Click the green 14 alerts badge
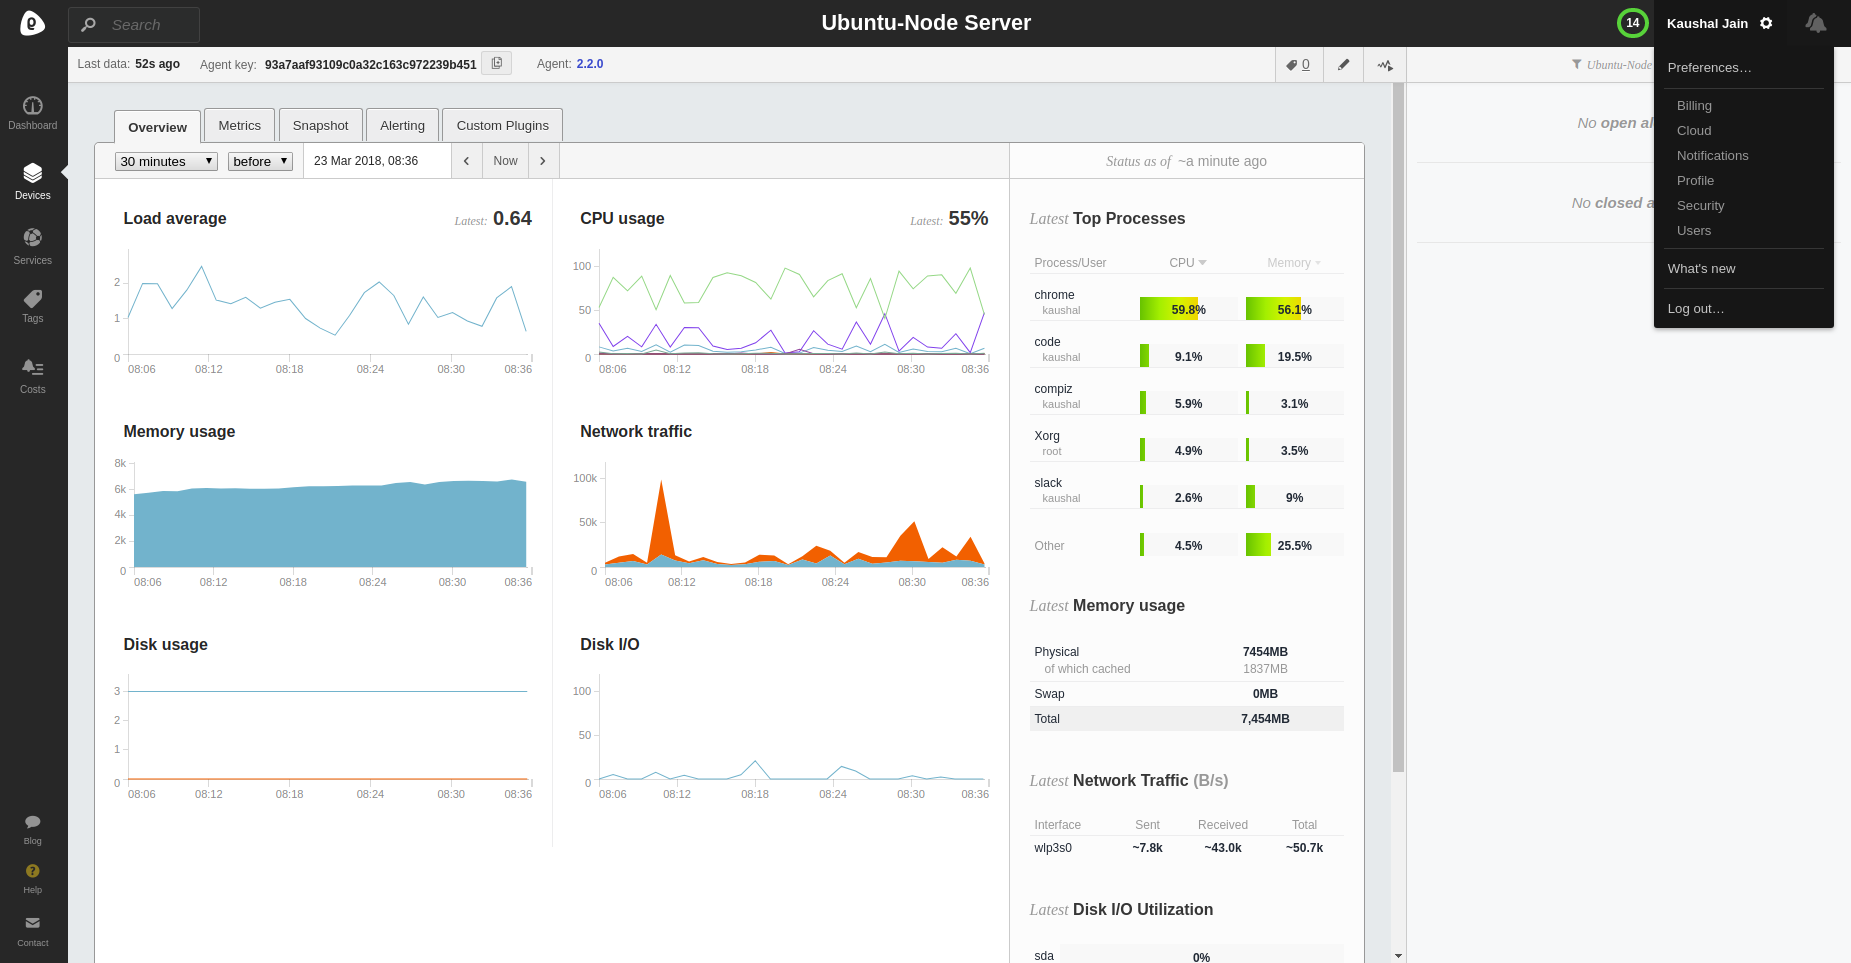This screenshot has height=963, width=1851. coord(1632,23)
